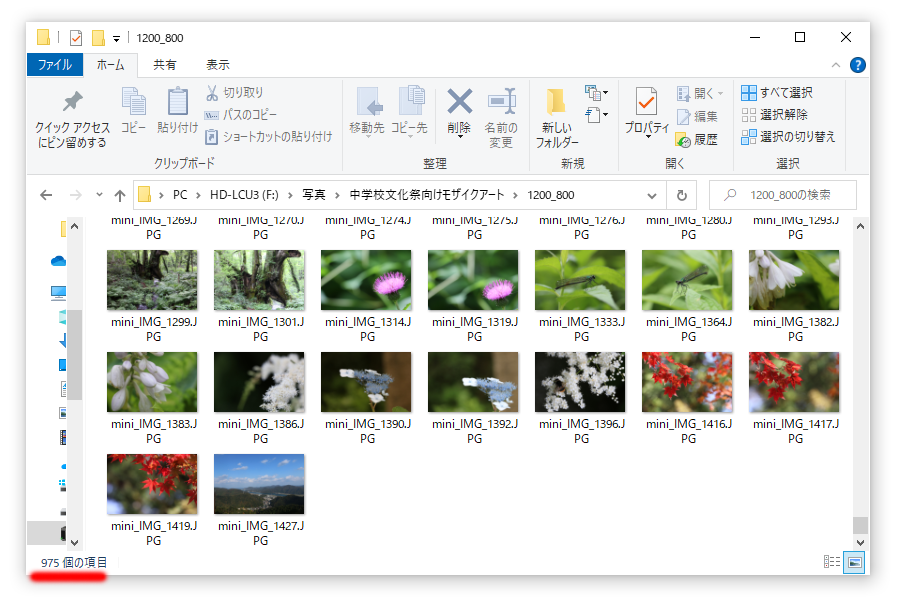Viewport: 900px width, 600px height.
Task: Click History (履歴) icon
Action: coord(683,140)
